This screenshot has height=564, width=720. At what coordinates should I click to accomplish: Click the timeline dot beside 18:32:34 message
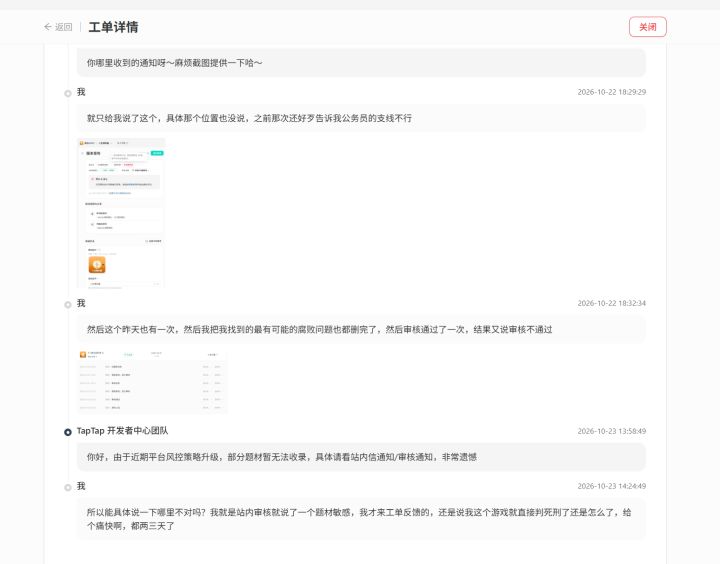pos(68,305)
